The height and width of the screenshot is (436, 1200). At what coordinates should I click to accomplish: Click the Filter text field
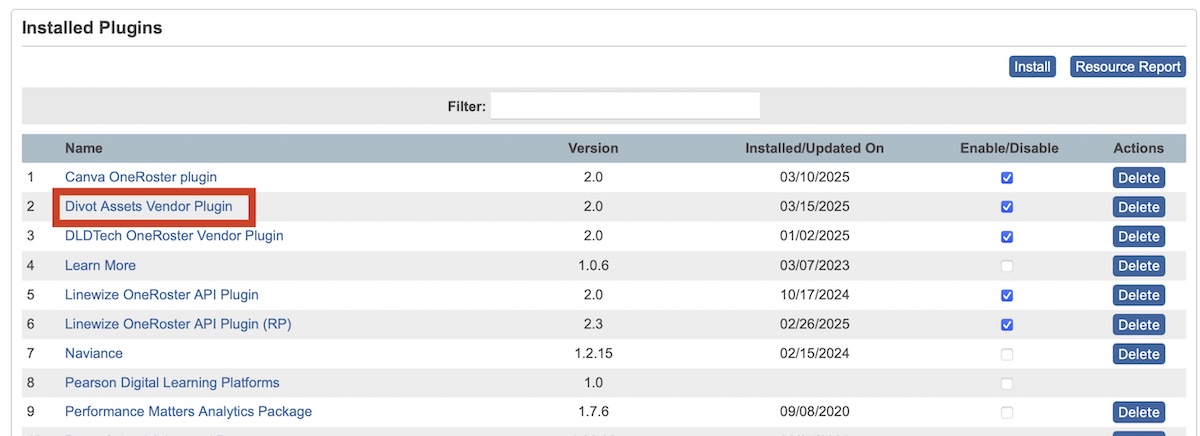tap(625, 106)
